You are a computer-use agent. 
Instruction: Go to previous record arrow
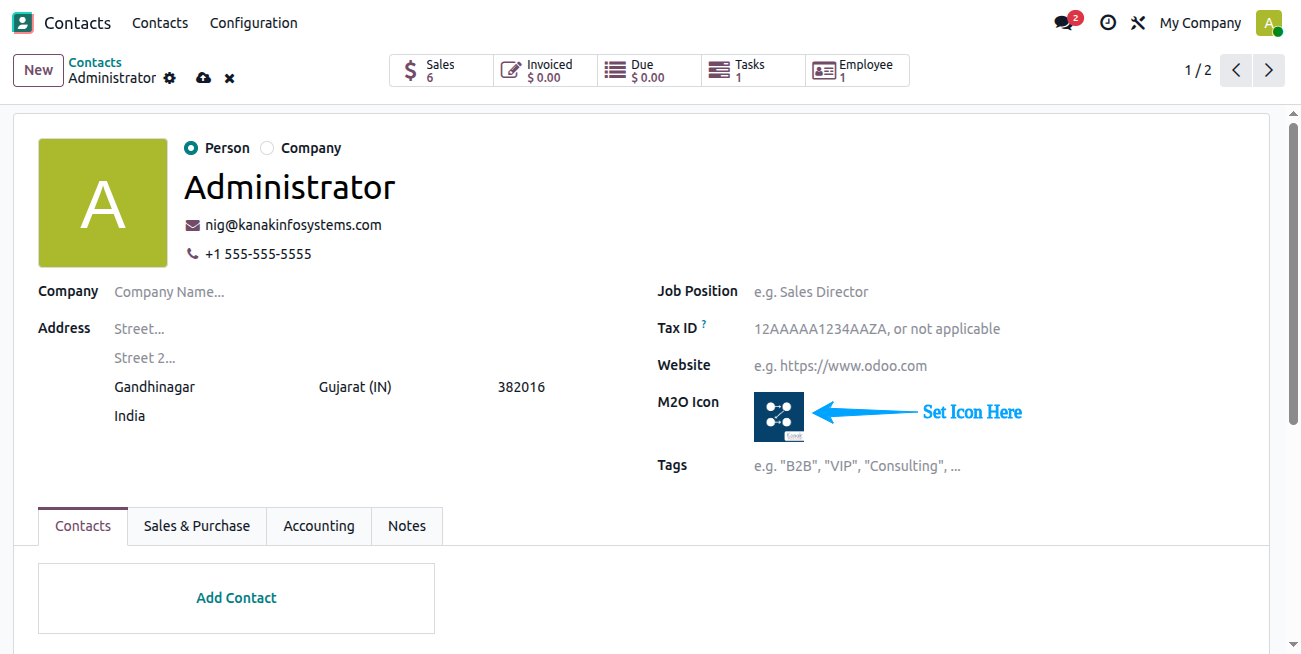tap(1236, 70)
